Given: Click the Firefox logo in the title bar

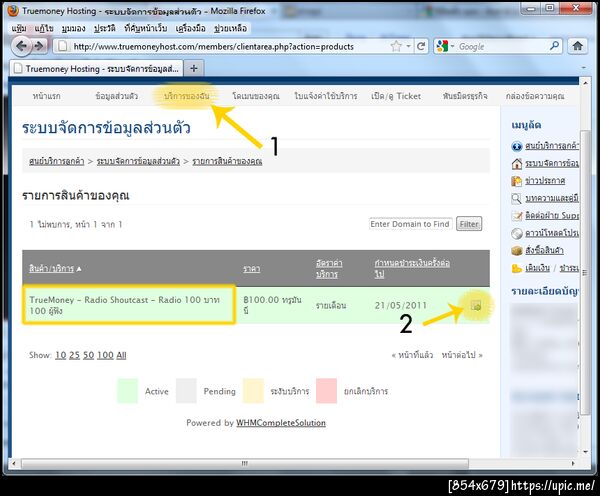Looking at the screenshot, I should (13, 11).
